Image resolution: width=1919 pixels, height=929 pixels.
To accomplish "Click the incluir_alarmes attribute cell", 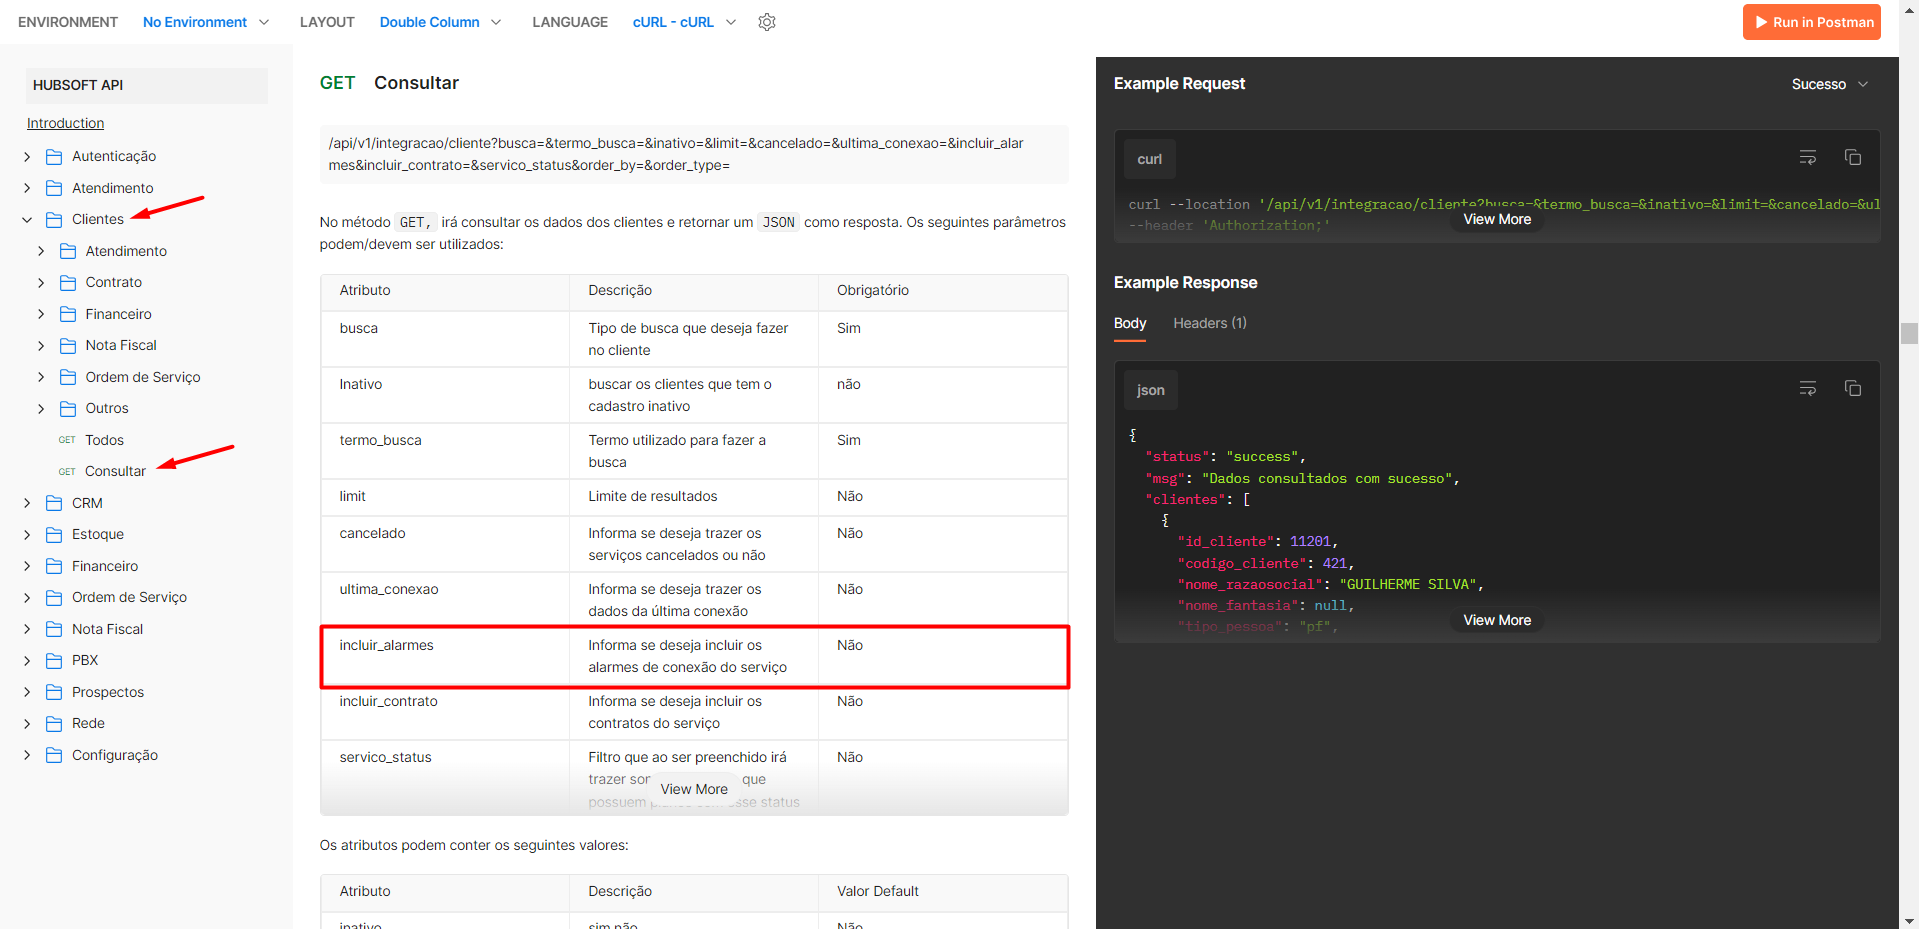I will tap(445, 657).
